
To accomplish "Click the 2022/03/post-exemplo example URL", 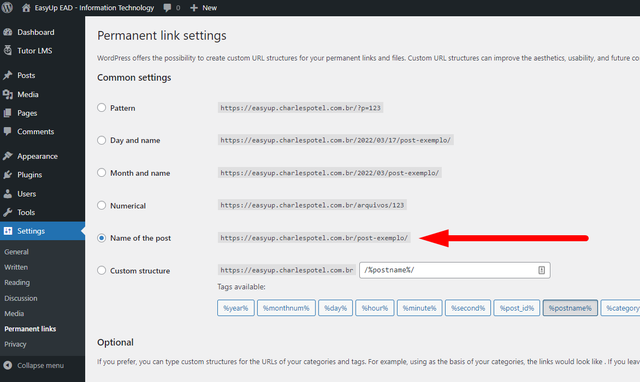I will click(329, 173).
